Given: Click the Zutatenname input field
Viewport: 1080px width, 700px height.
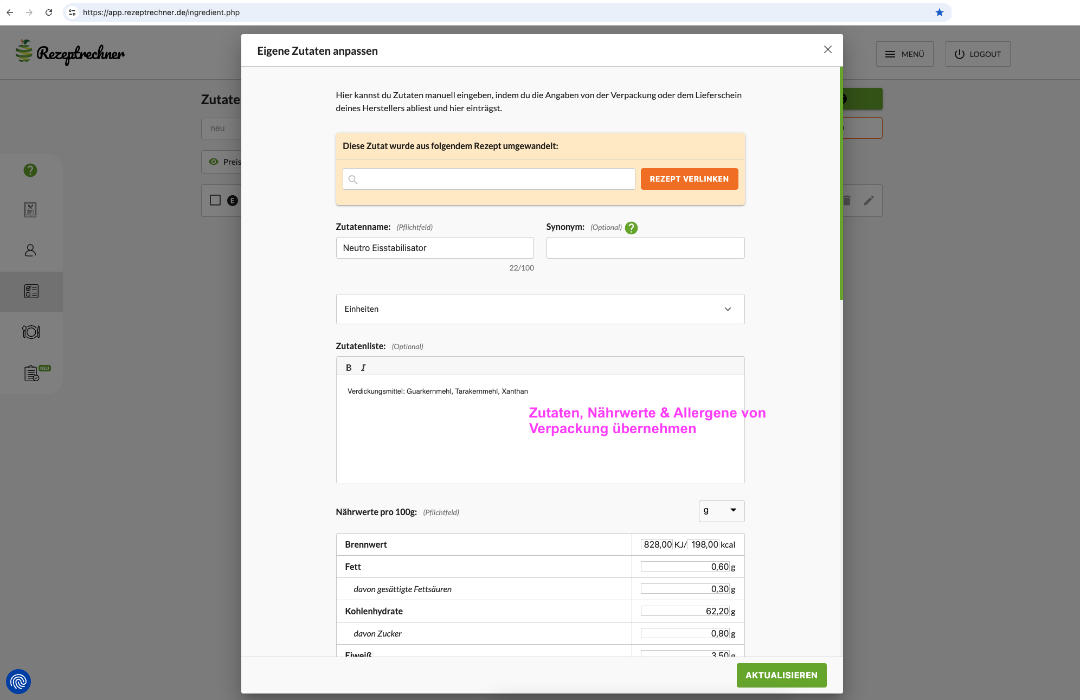Looking at the screenshot, I should pyautogui.click(x=435, y=248).
